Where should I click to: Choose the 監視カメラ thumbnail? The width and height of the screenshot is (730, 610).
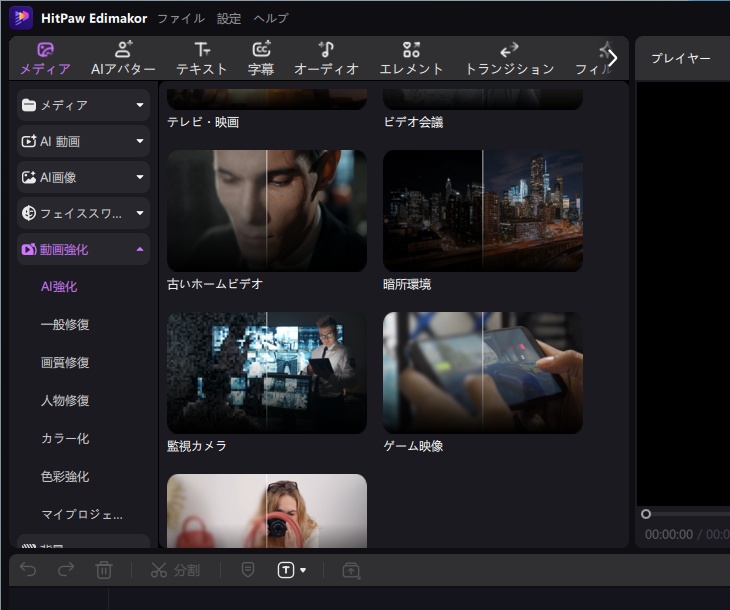pyautogui.click(x=267, y=373)
